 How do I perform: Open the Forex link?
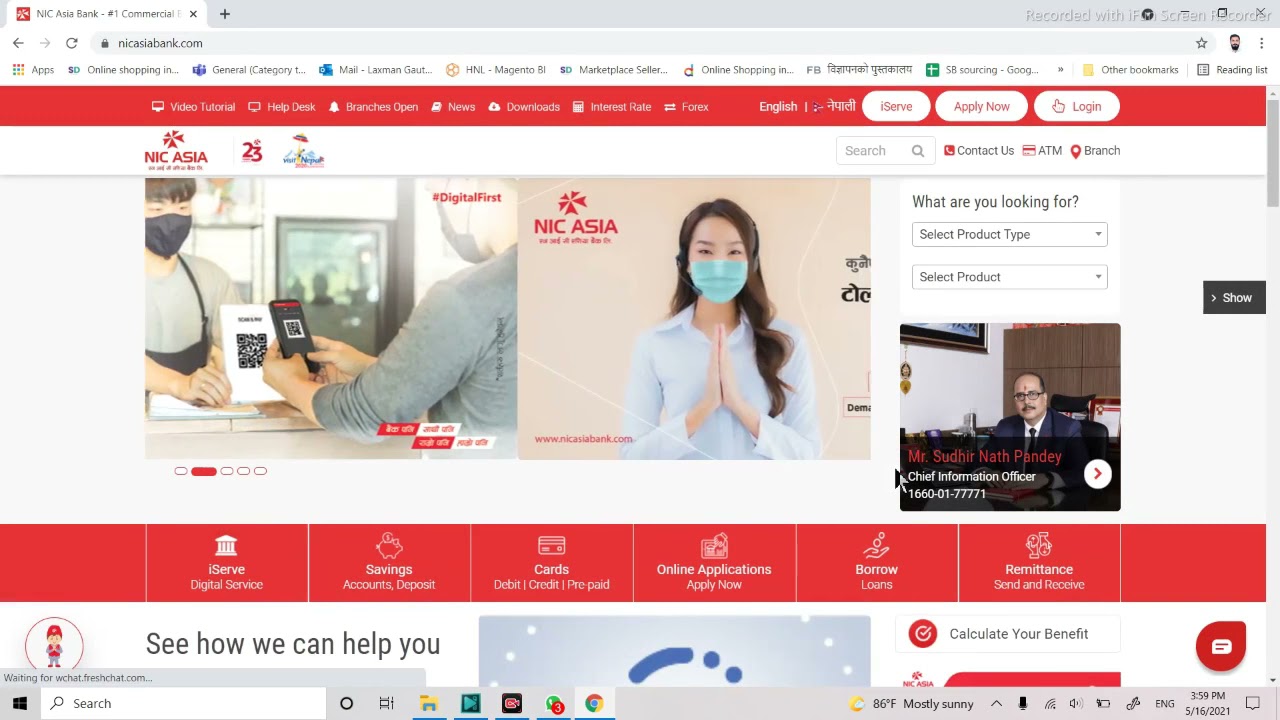[x=686, y=107]
